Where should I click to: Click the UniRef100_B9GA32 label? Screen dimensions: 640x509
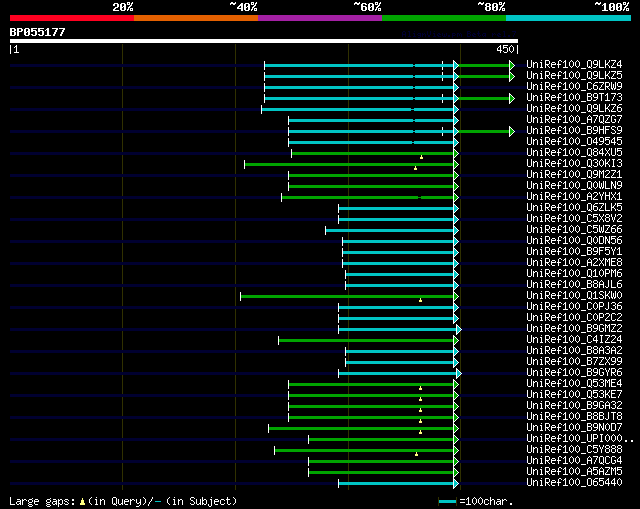point(574,406)
